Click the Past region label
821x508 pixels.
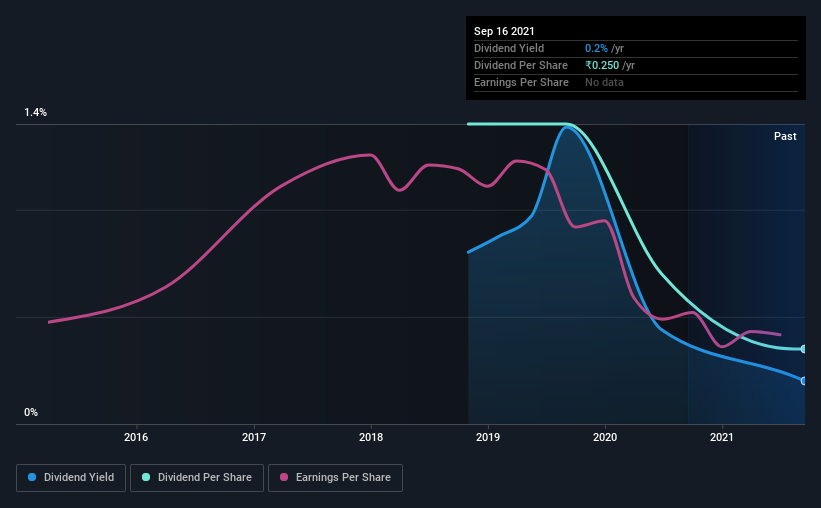click(785, 136)
